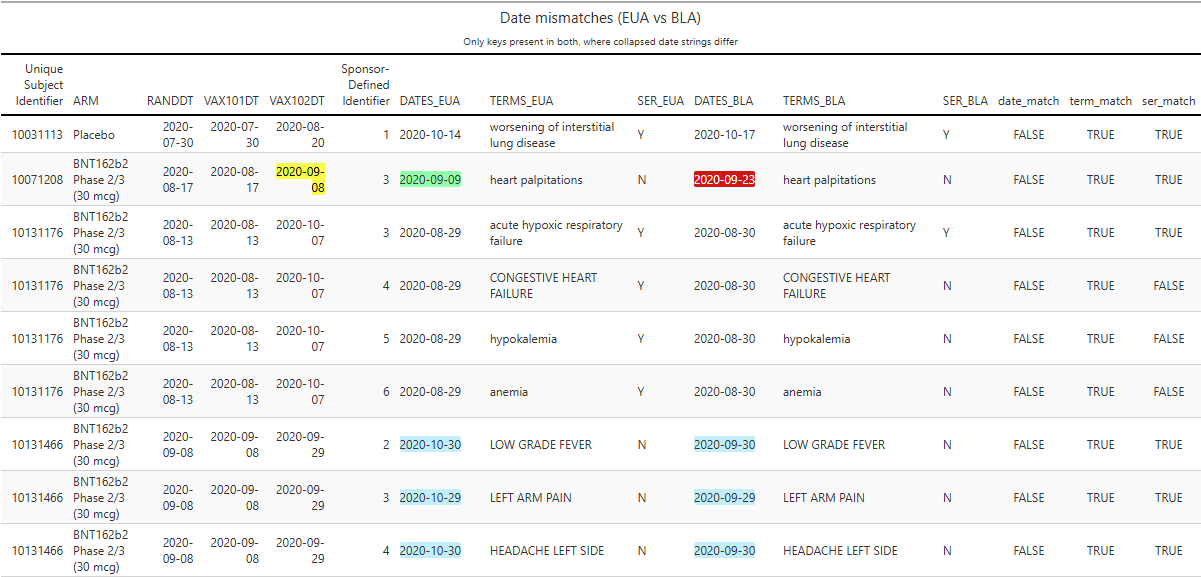
Task: Click the yellow highlighted 2020-09-08 cell
Action: (300, 180)
